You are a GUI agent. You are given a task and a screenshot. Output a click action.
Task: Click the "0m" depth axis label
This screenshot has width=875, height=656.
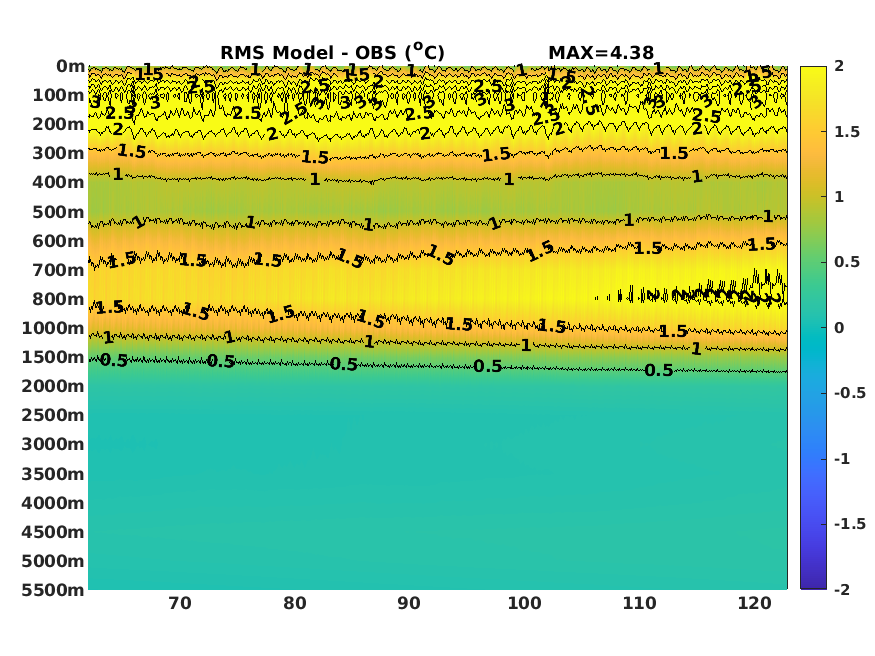click(x=70, y=66)
